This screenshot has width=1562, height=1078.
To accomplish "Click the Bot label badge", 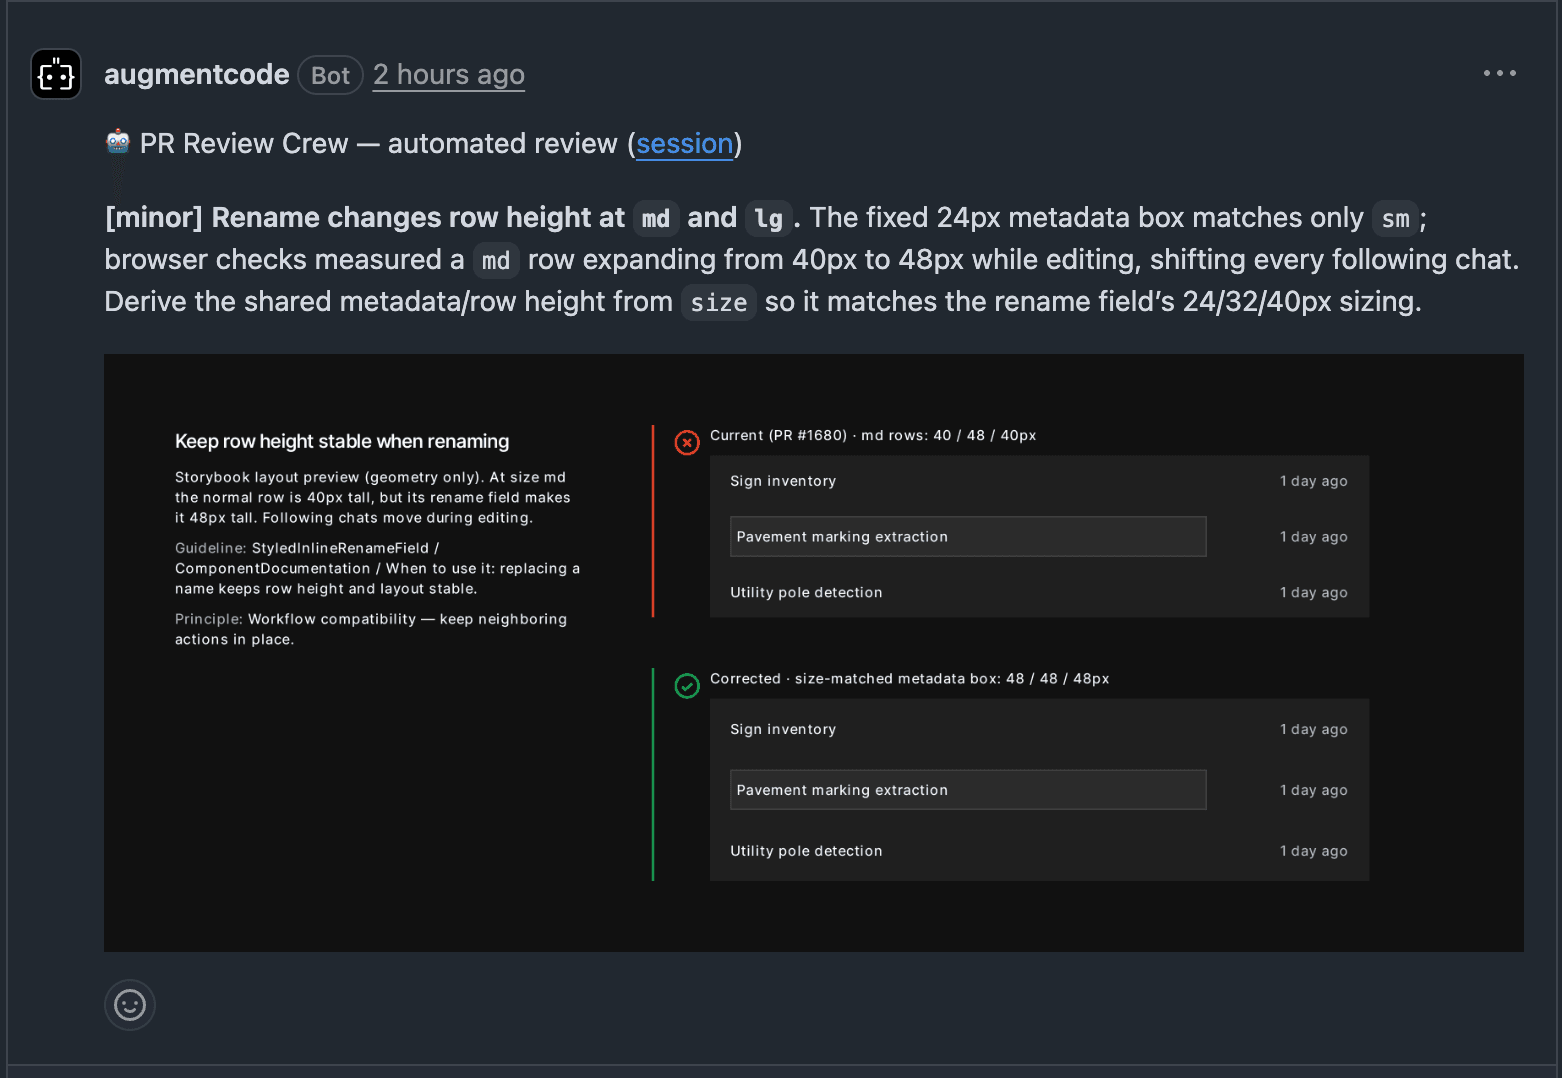I will (330, 75).
